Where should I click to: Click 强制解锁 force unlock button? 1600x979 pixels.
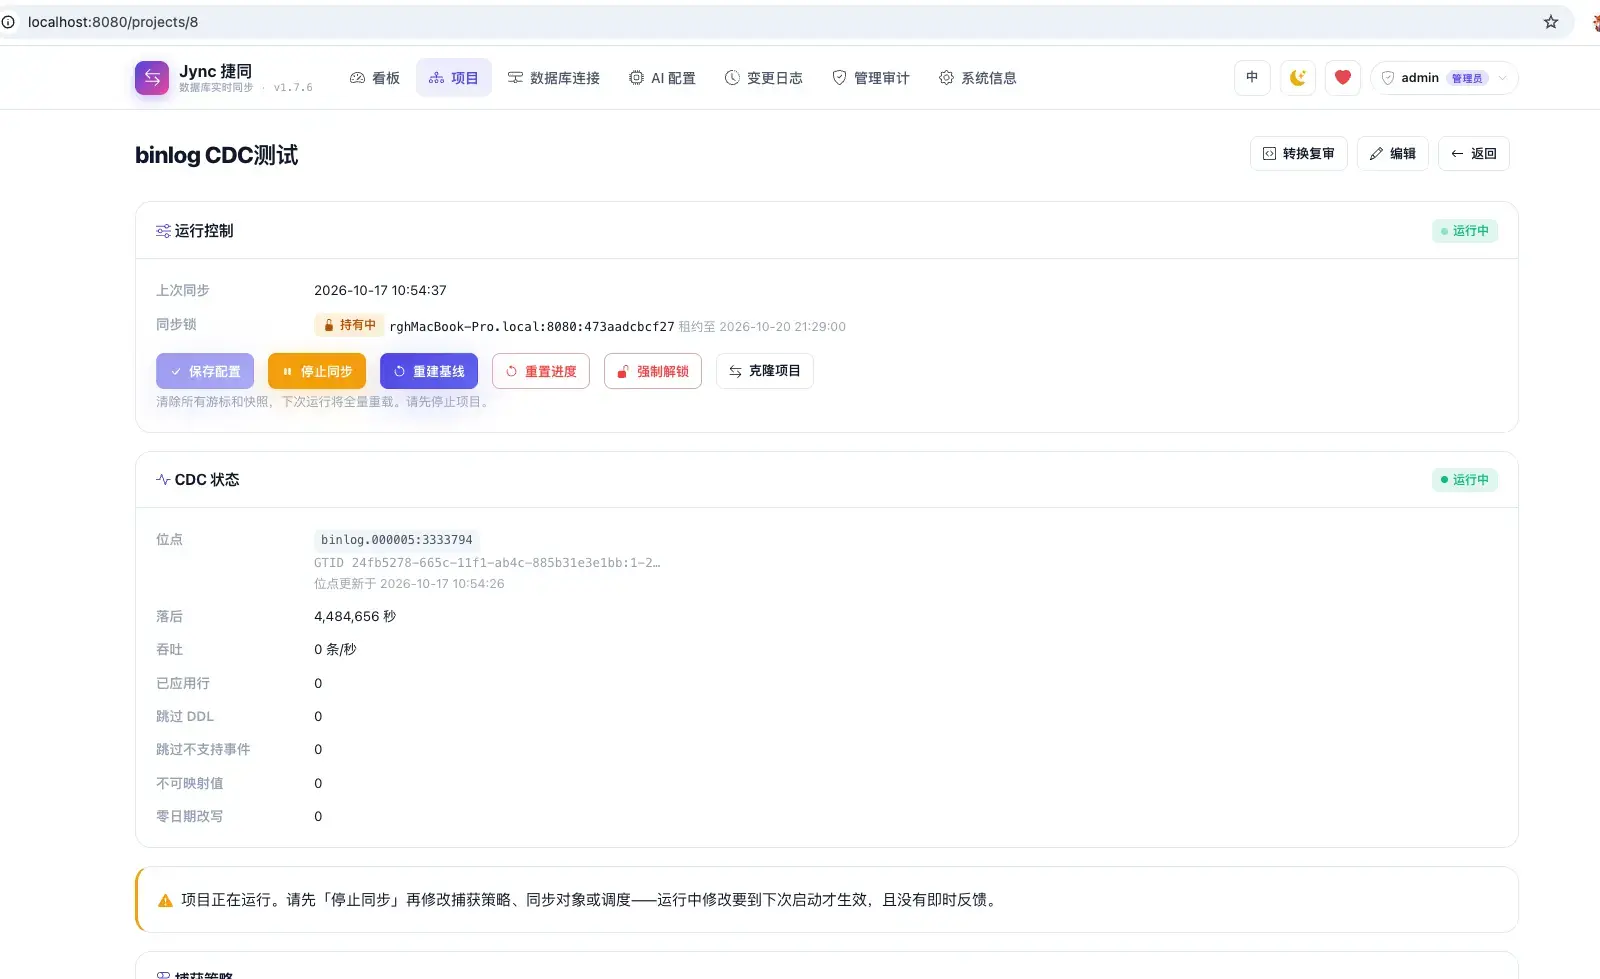653,371
